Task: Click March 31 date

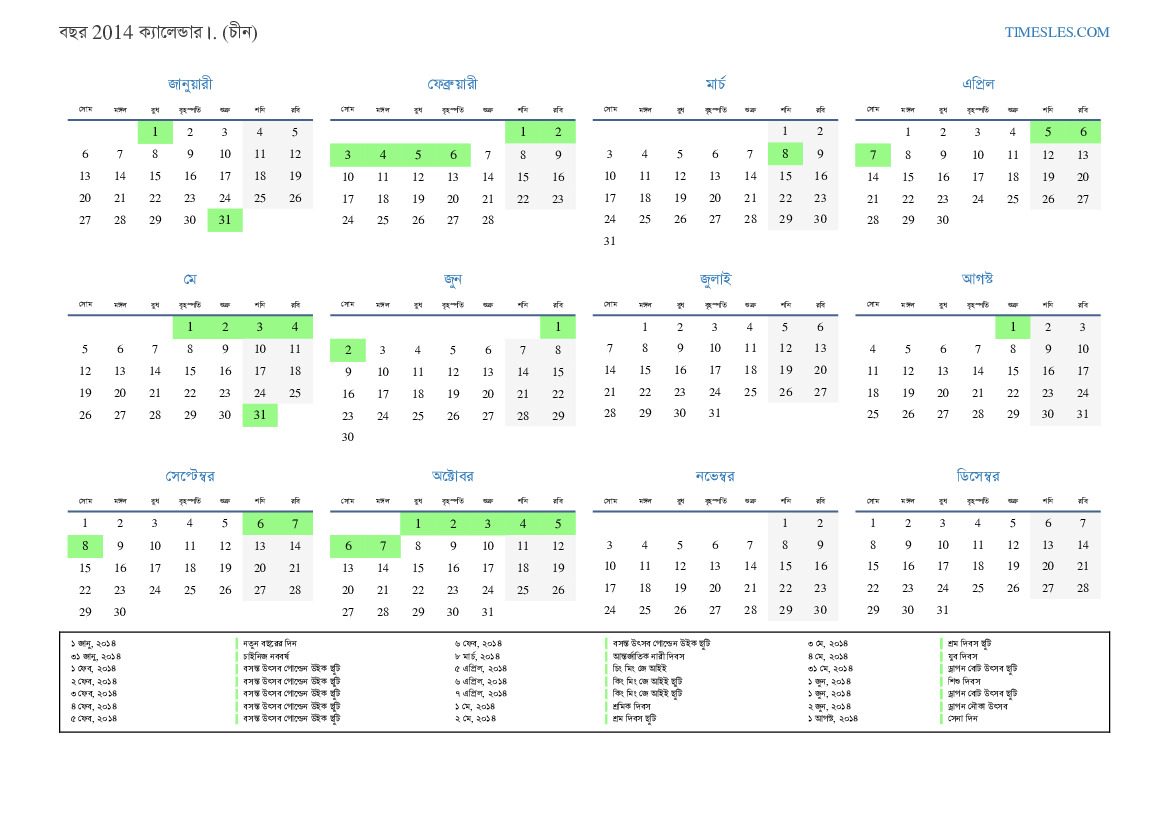Action: coord(610,241)
